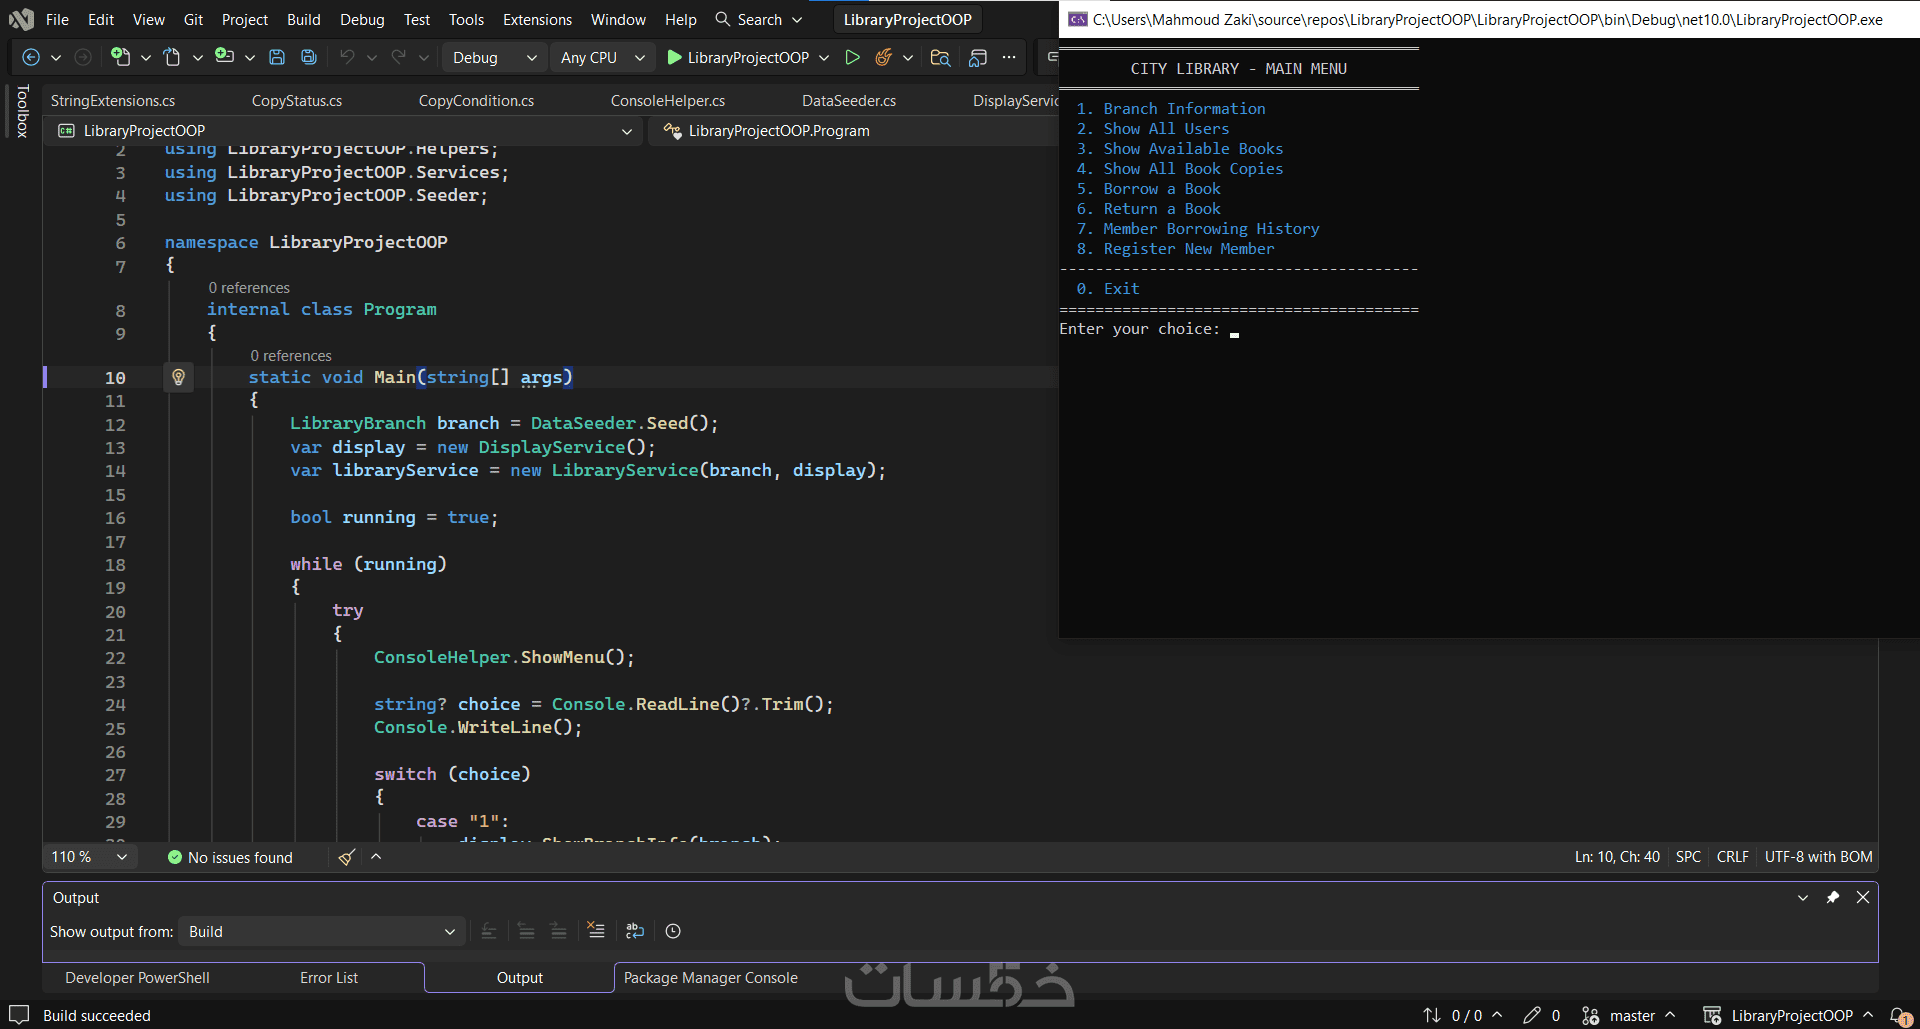Viewport: 1920px width, 1029px height.
Task: Save the current file with the Save icon
Action: [x=278, y=58]
